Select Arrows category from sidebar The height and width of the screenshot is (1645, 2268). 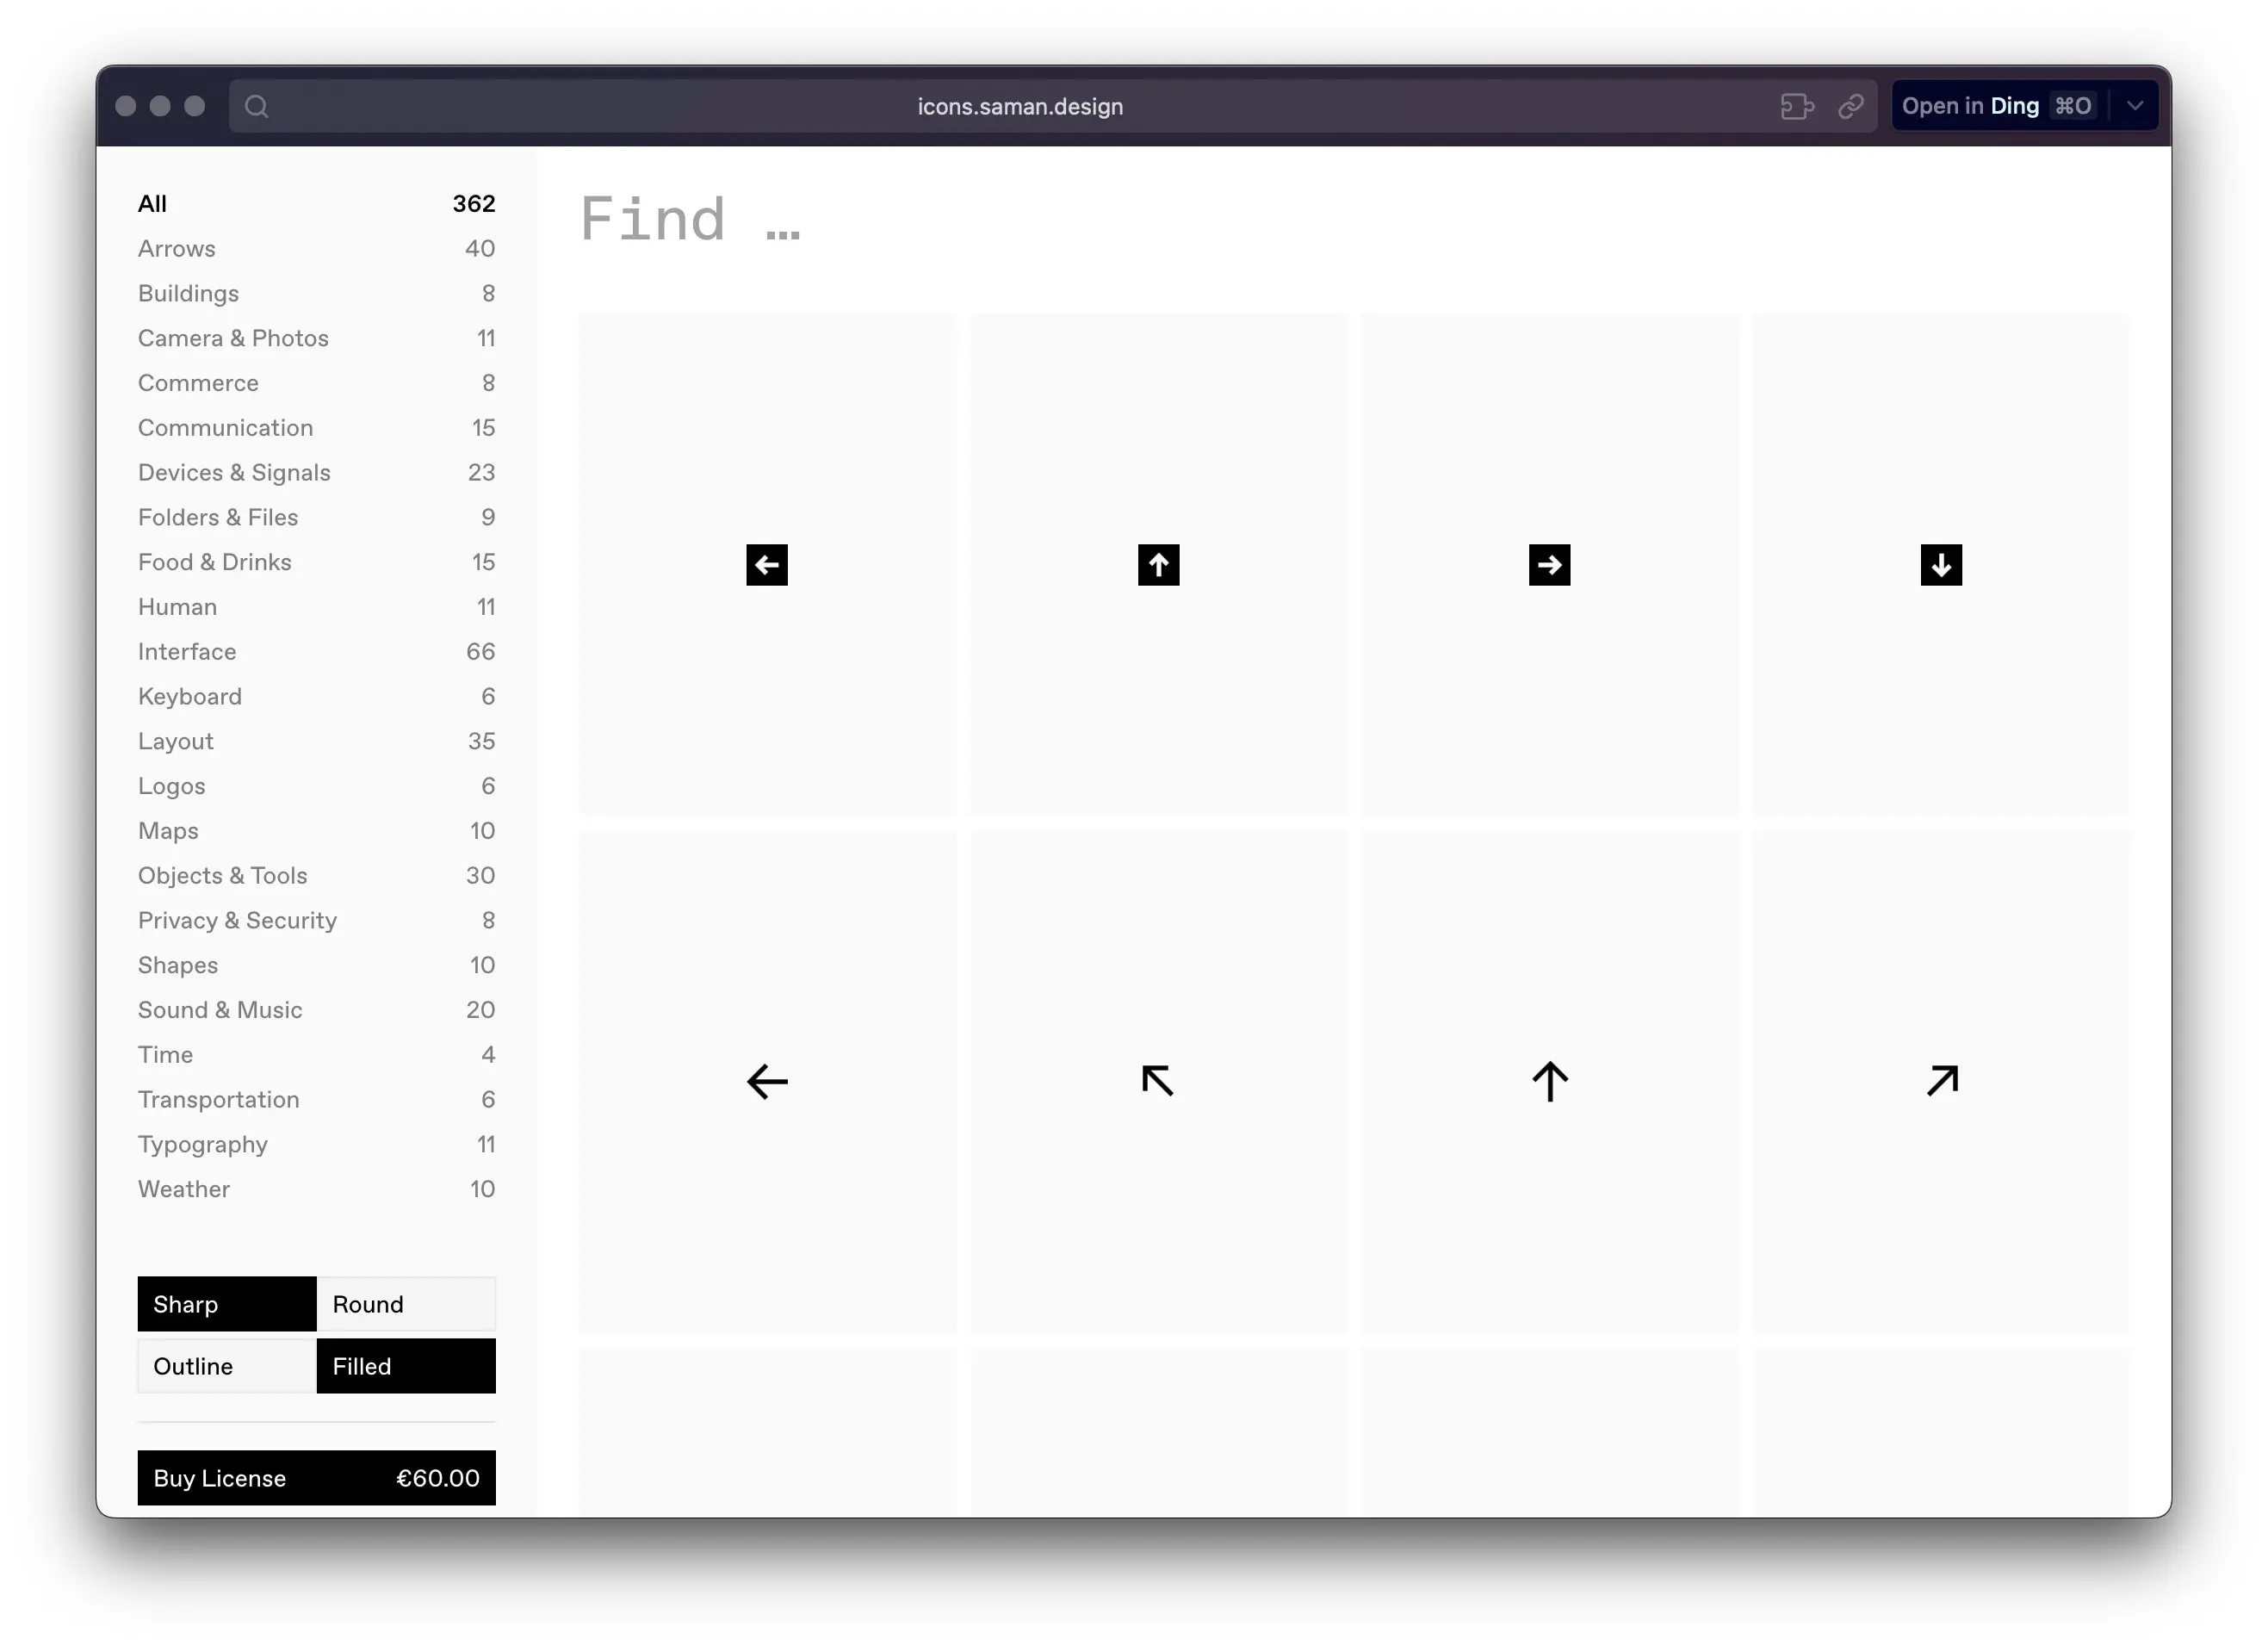(177, 246)
